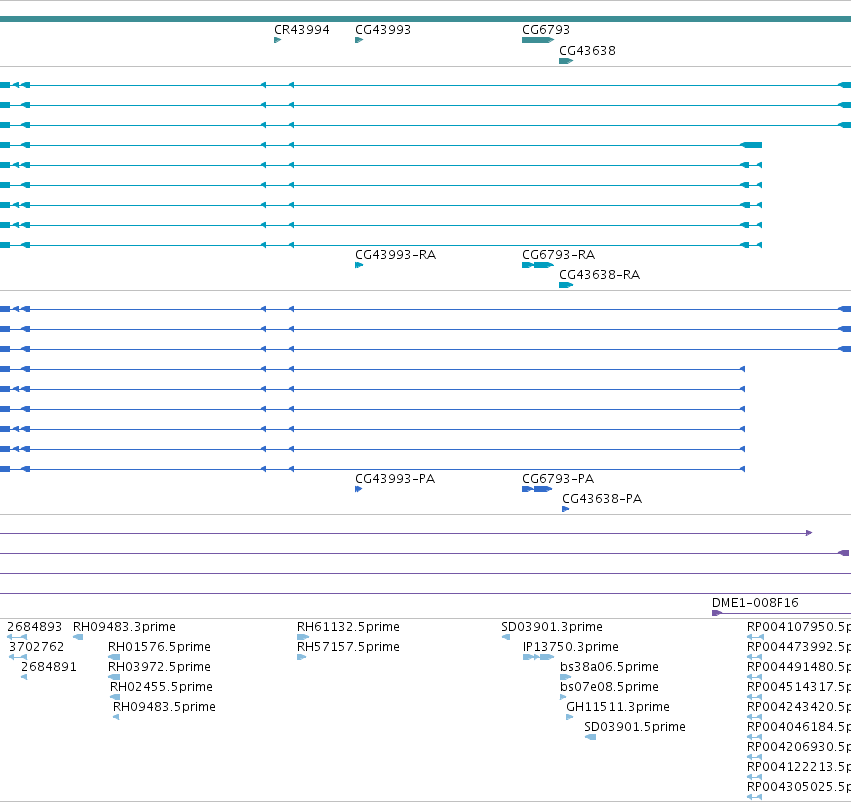Open the CG43993-RA transcript label
The image size is (851, 802).
tap(396, 255)
